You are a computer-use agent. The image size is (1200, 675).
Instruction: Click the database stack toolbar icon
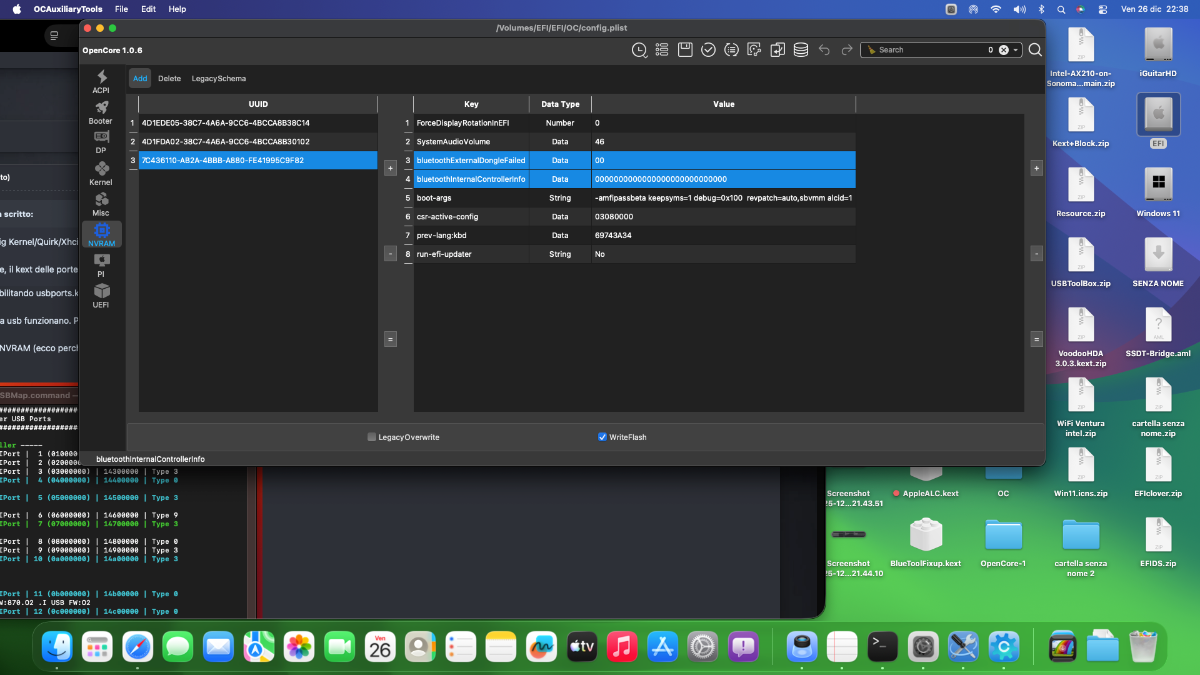point(800,49)
